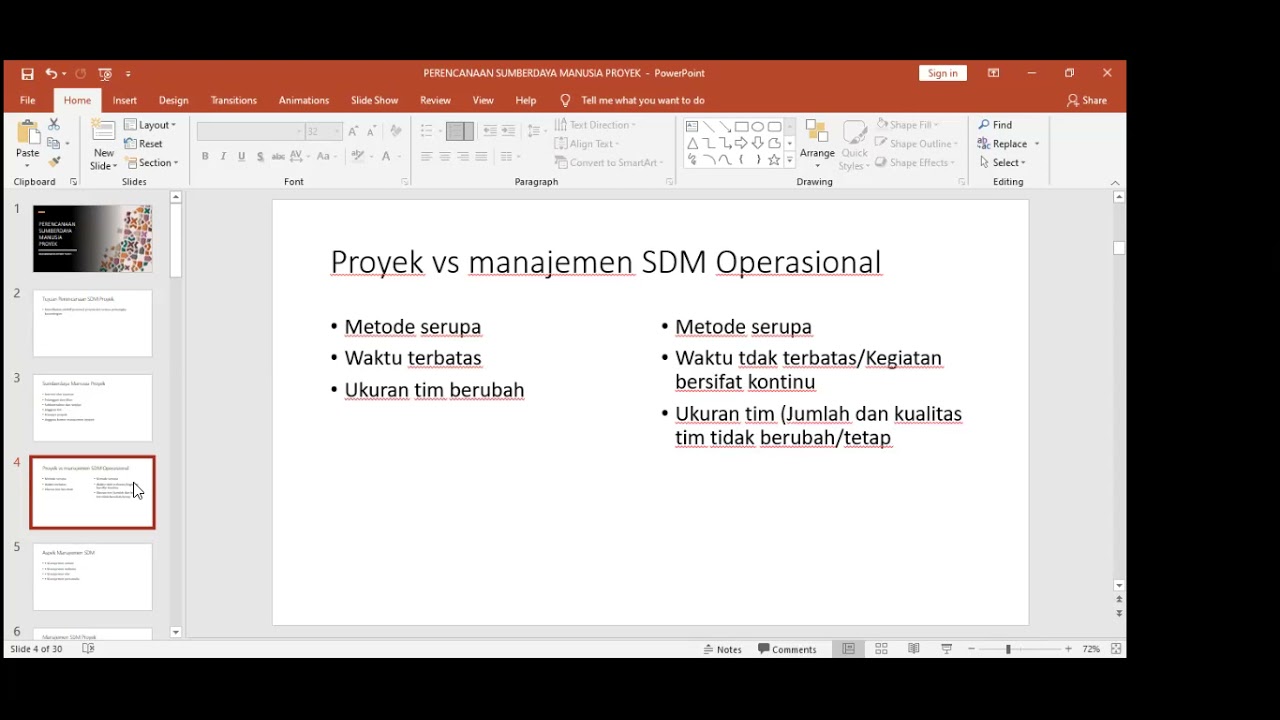Image resolution: width=1280 pixels, height=720 pixels.
Task: Activate the Format Painter brush
Action: click(54, 162)
